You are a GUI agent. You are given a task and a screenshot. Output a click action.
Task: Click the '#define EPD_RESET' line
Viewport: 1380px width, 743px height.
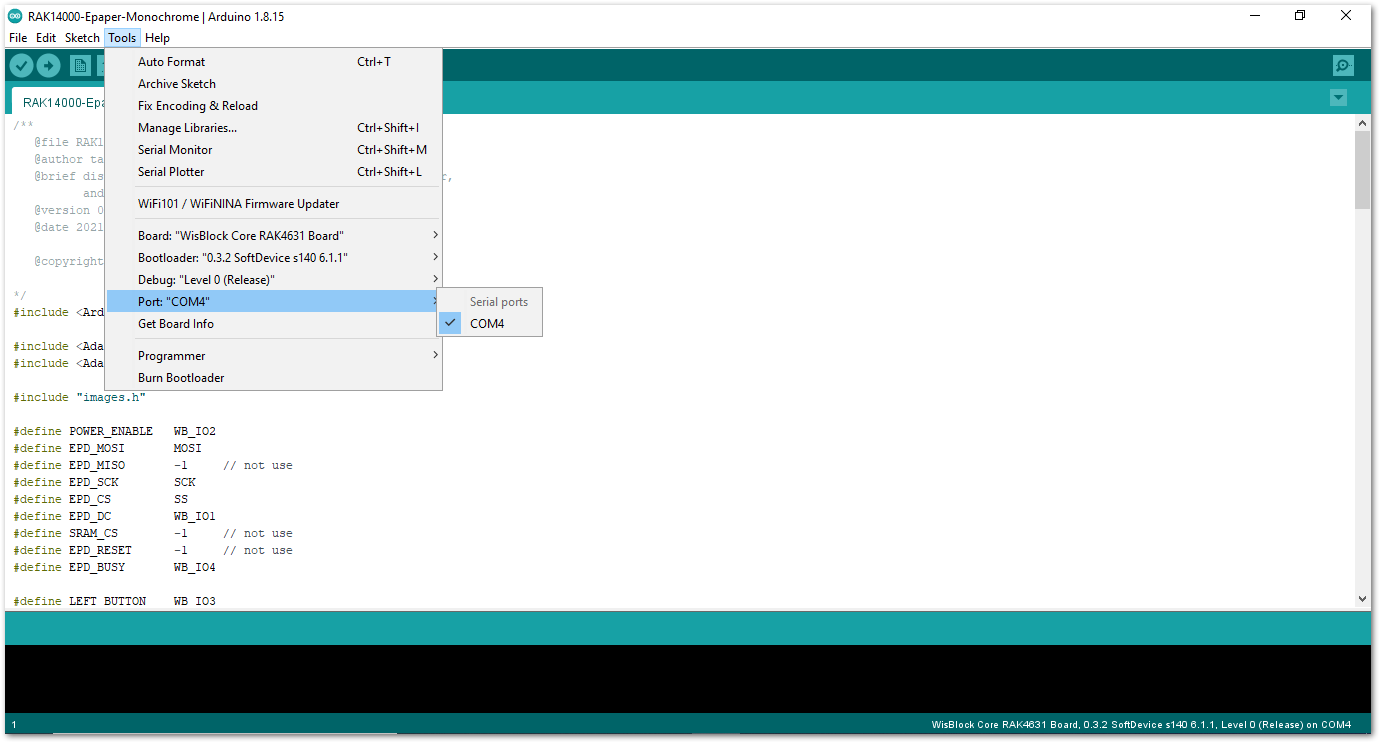(153, 551)
